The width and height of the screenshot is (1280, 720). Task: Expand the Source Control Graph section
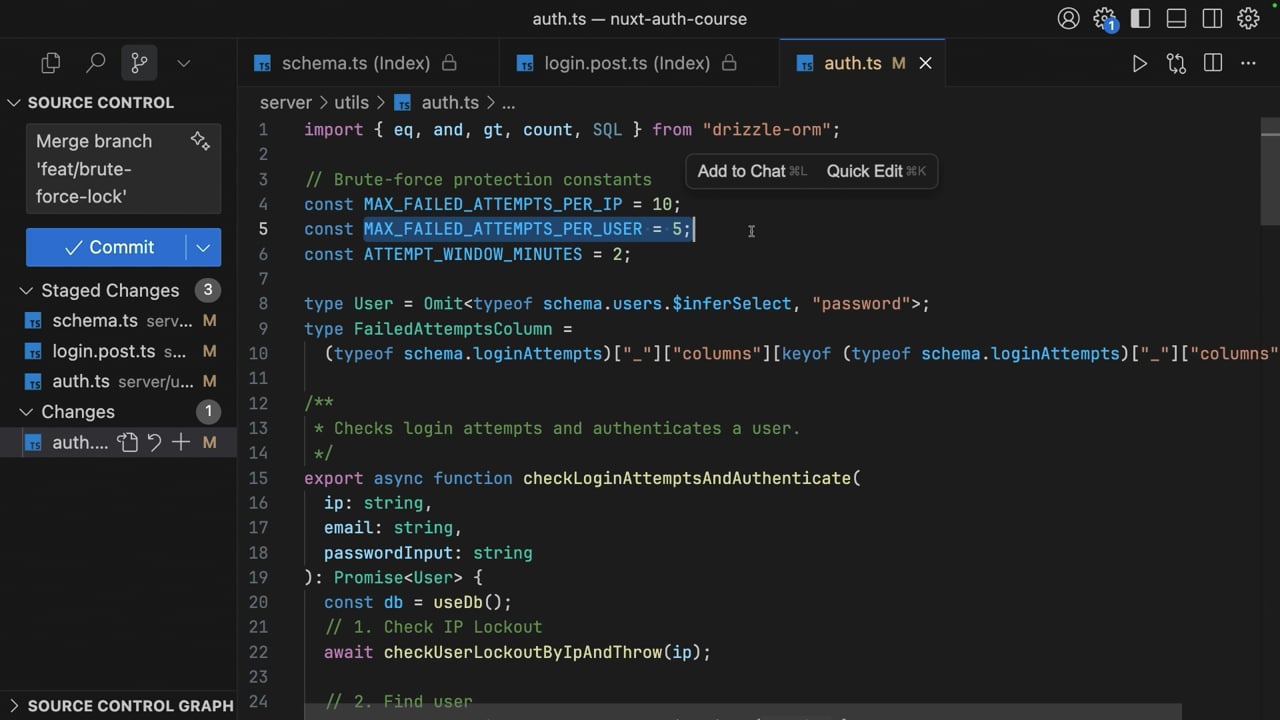[14, 705]
